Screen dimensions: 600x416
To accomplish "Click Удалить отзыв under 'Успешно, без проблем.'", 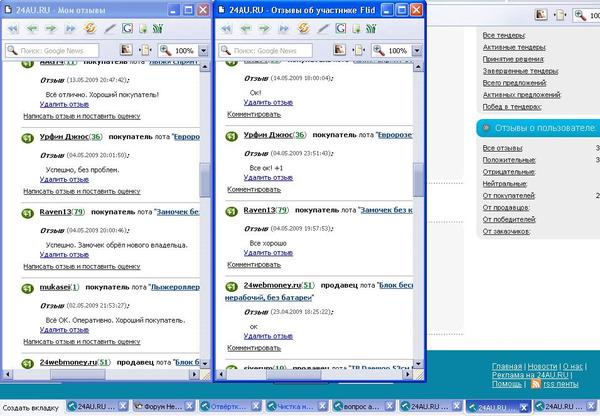I will [x=64, y=179].
